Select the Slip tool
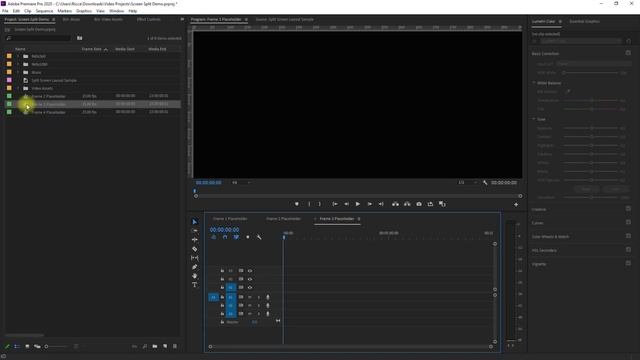 click(195, 258)
